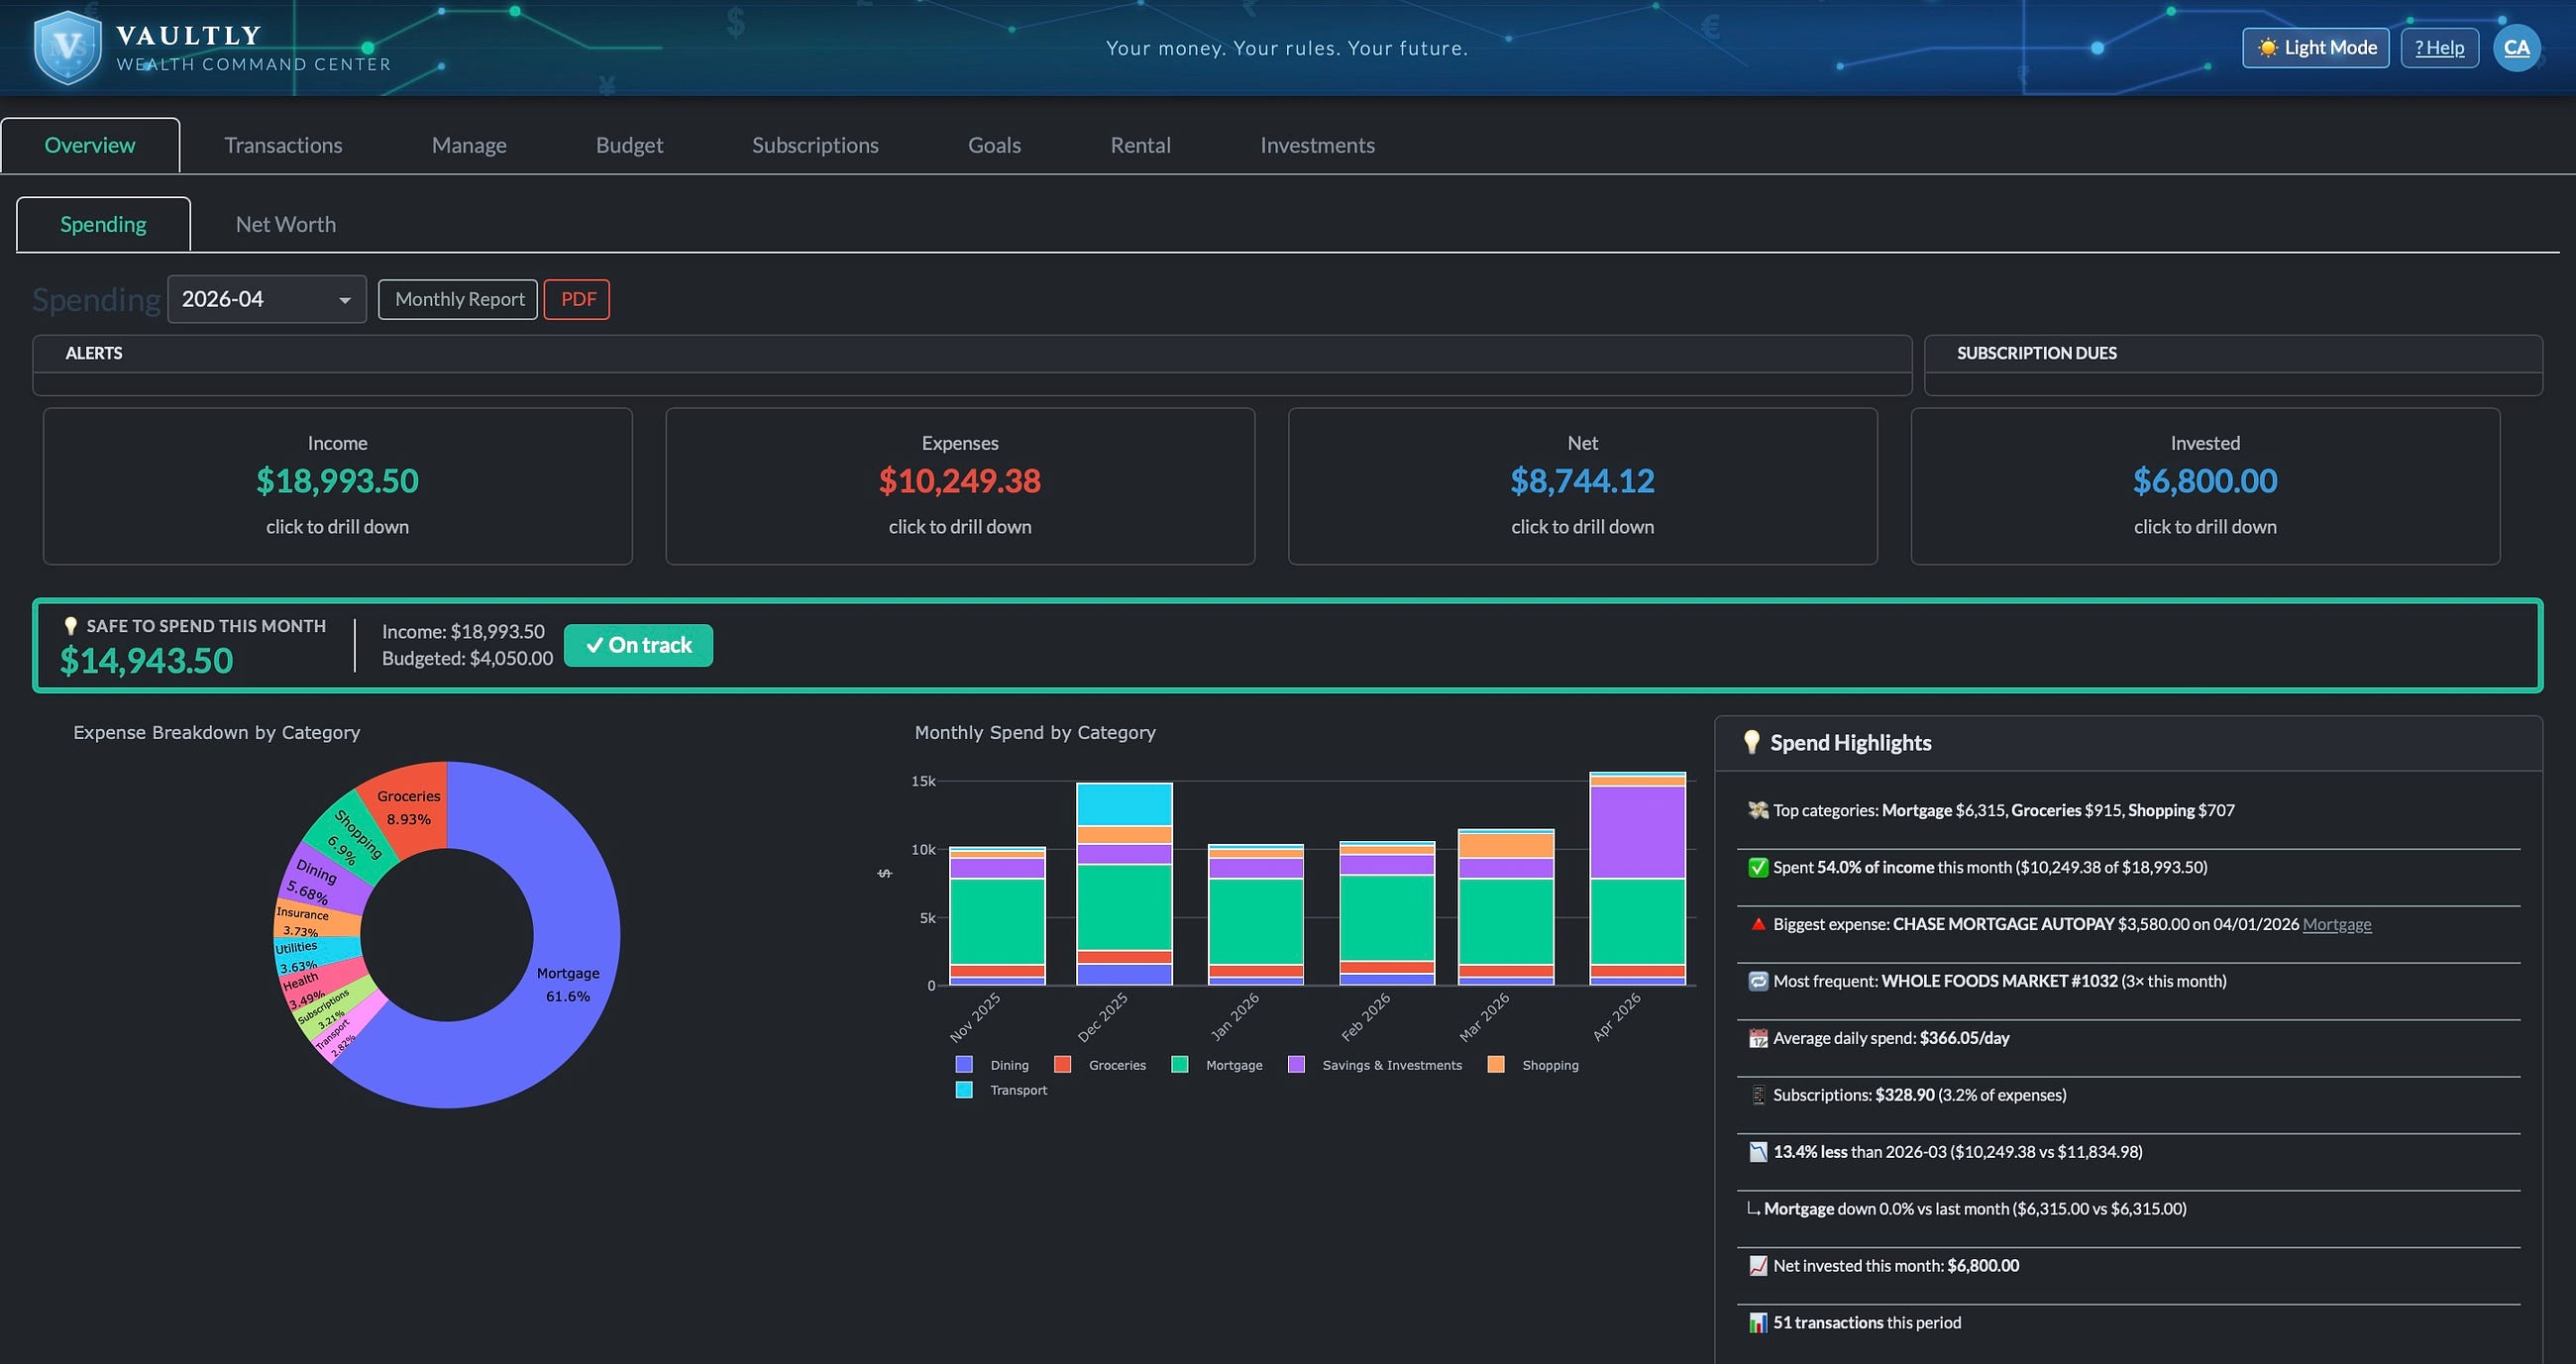Click the money icon on Top categories row
This screenshot has width=2576, height=1364.
(1757, 810)
